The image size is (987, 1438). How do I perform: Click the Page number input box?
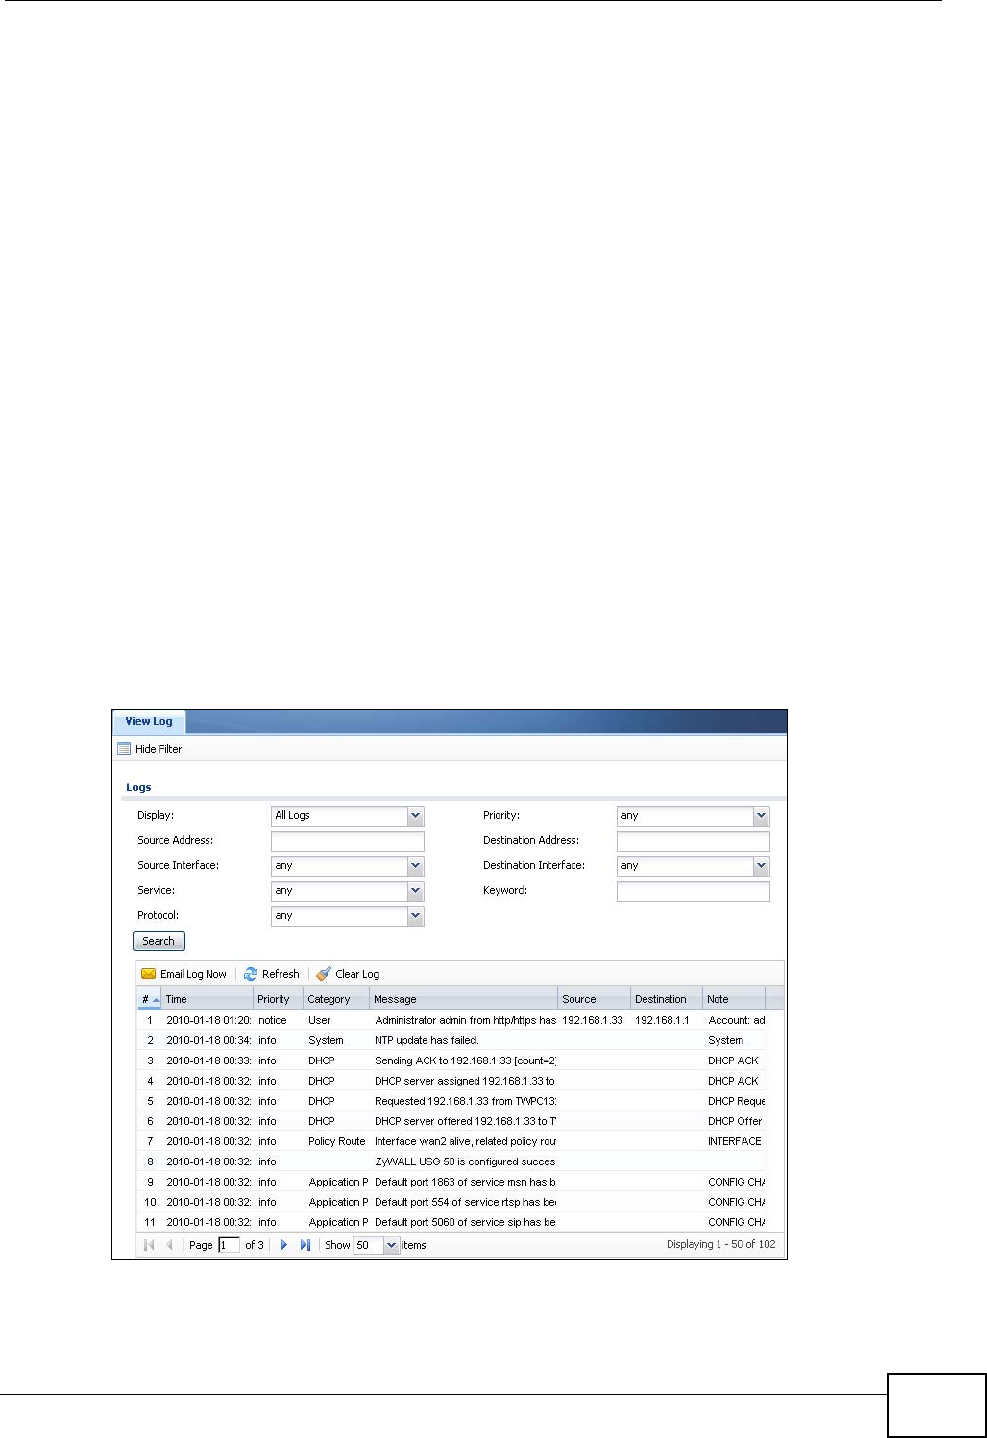[229, 1245]
